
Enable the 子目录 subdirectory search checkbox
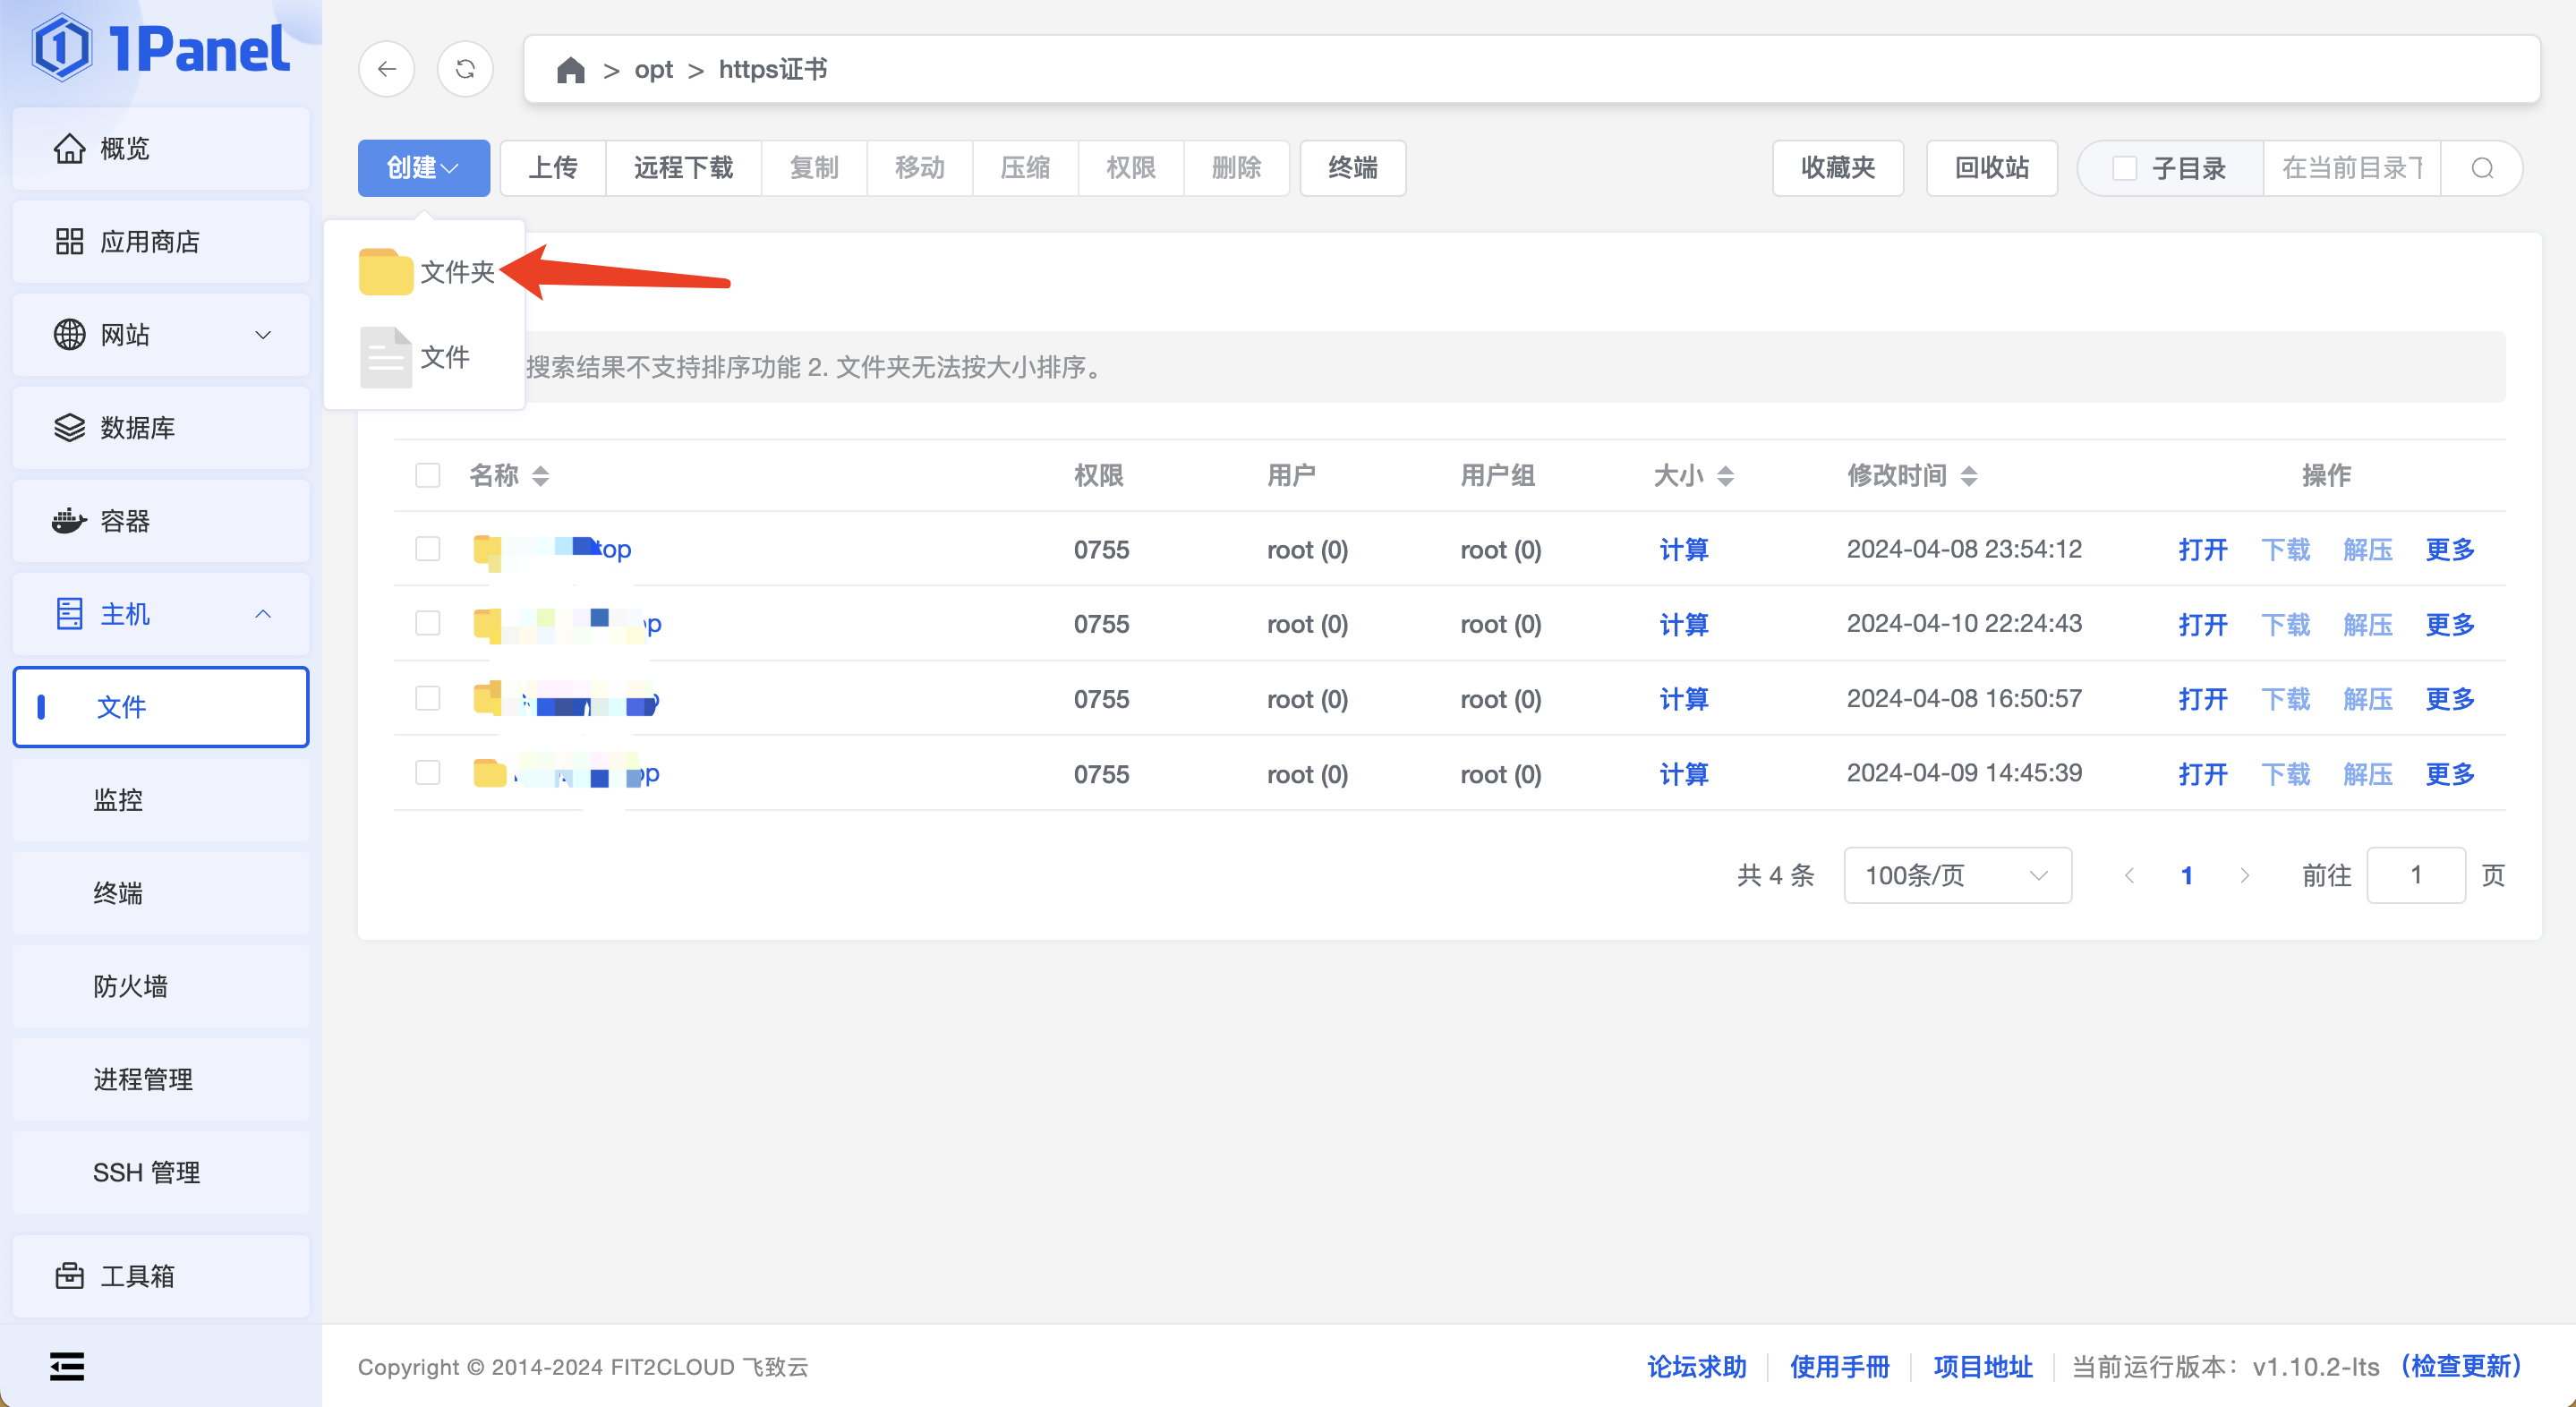2124,168
